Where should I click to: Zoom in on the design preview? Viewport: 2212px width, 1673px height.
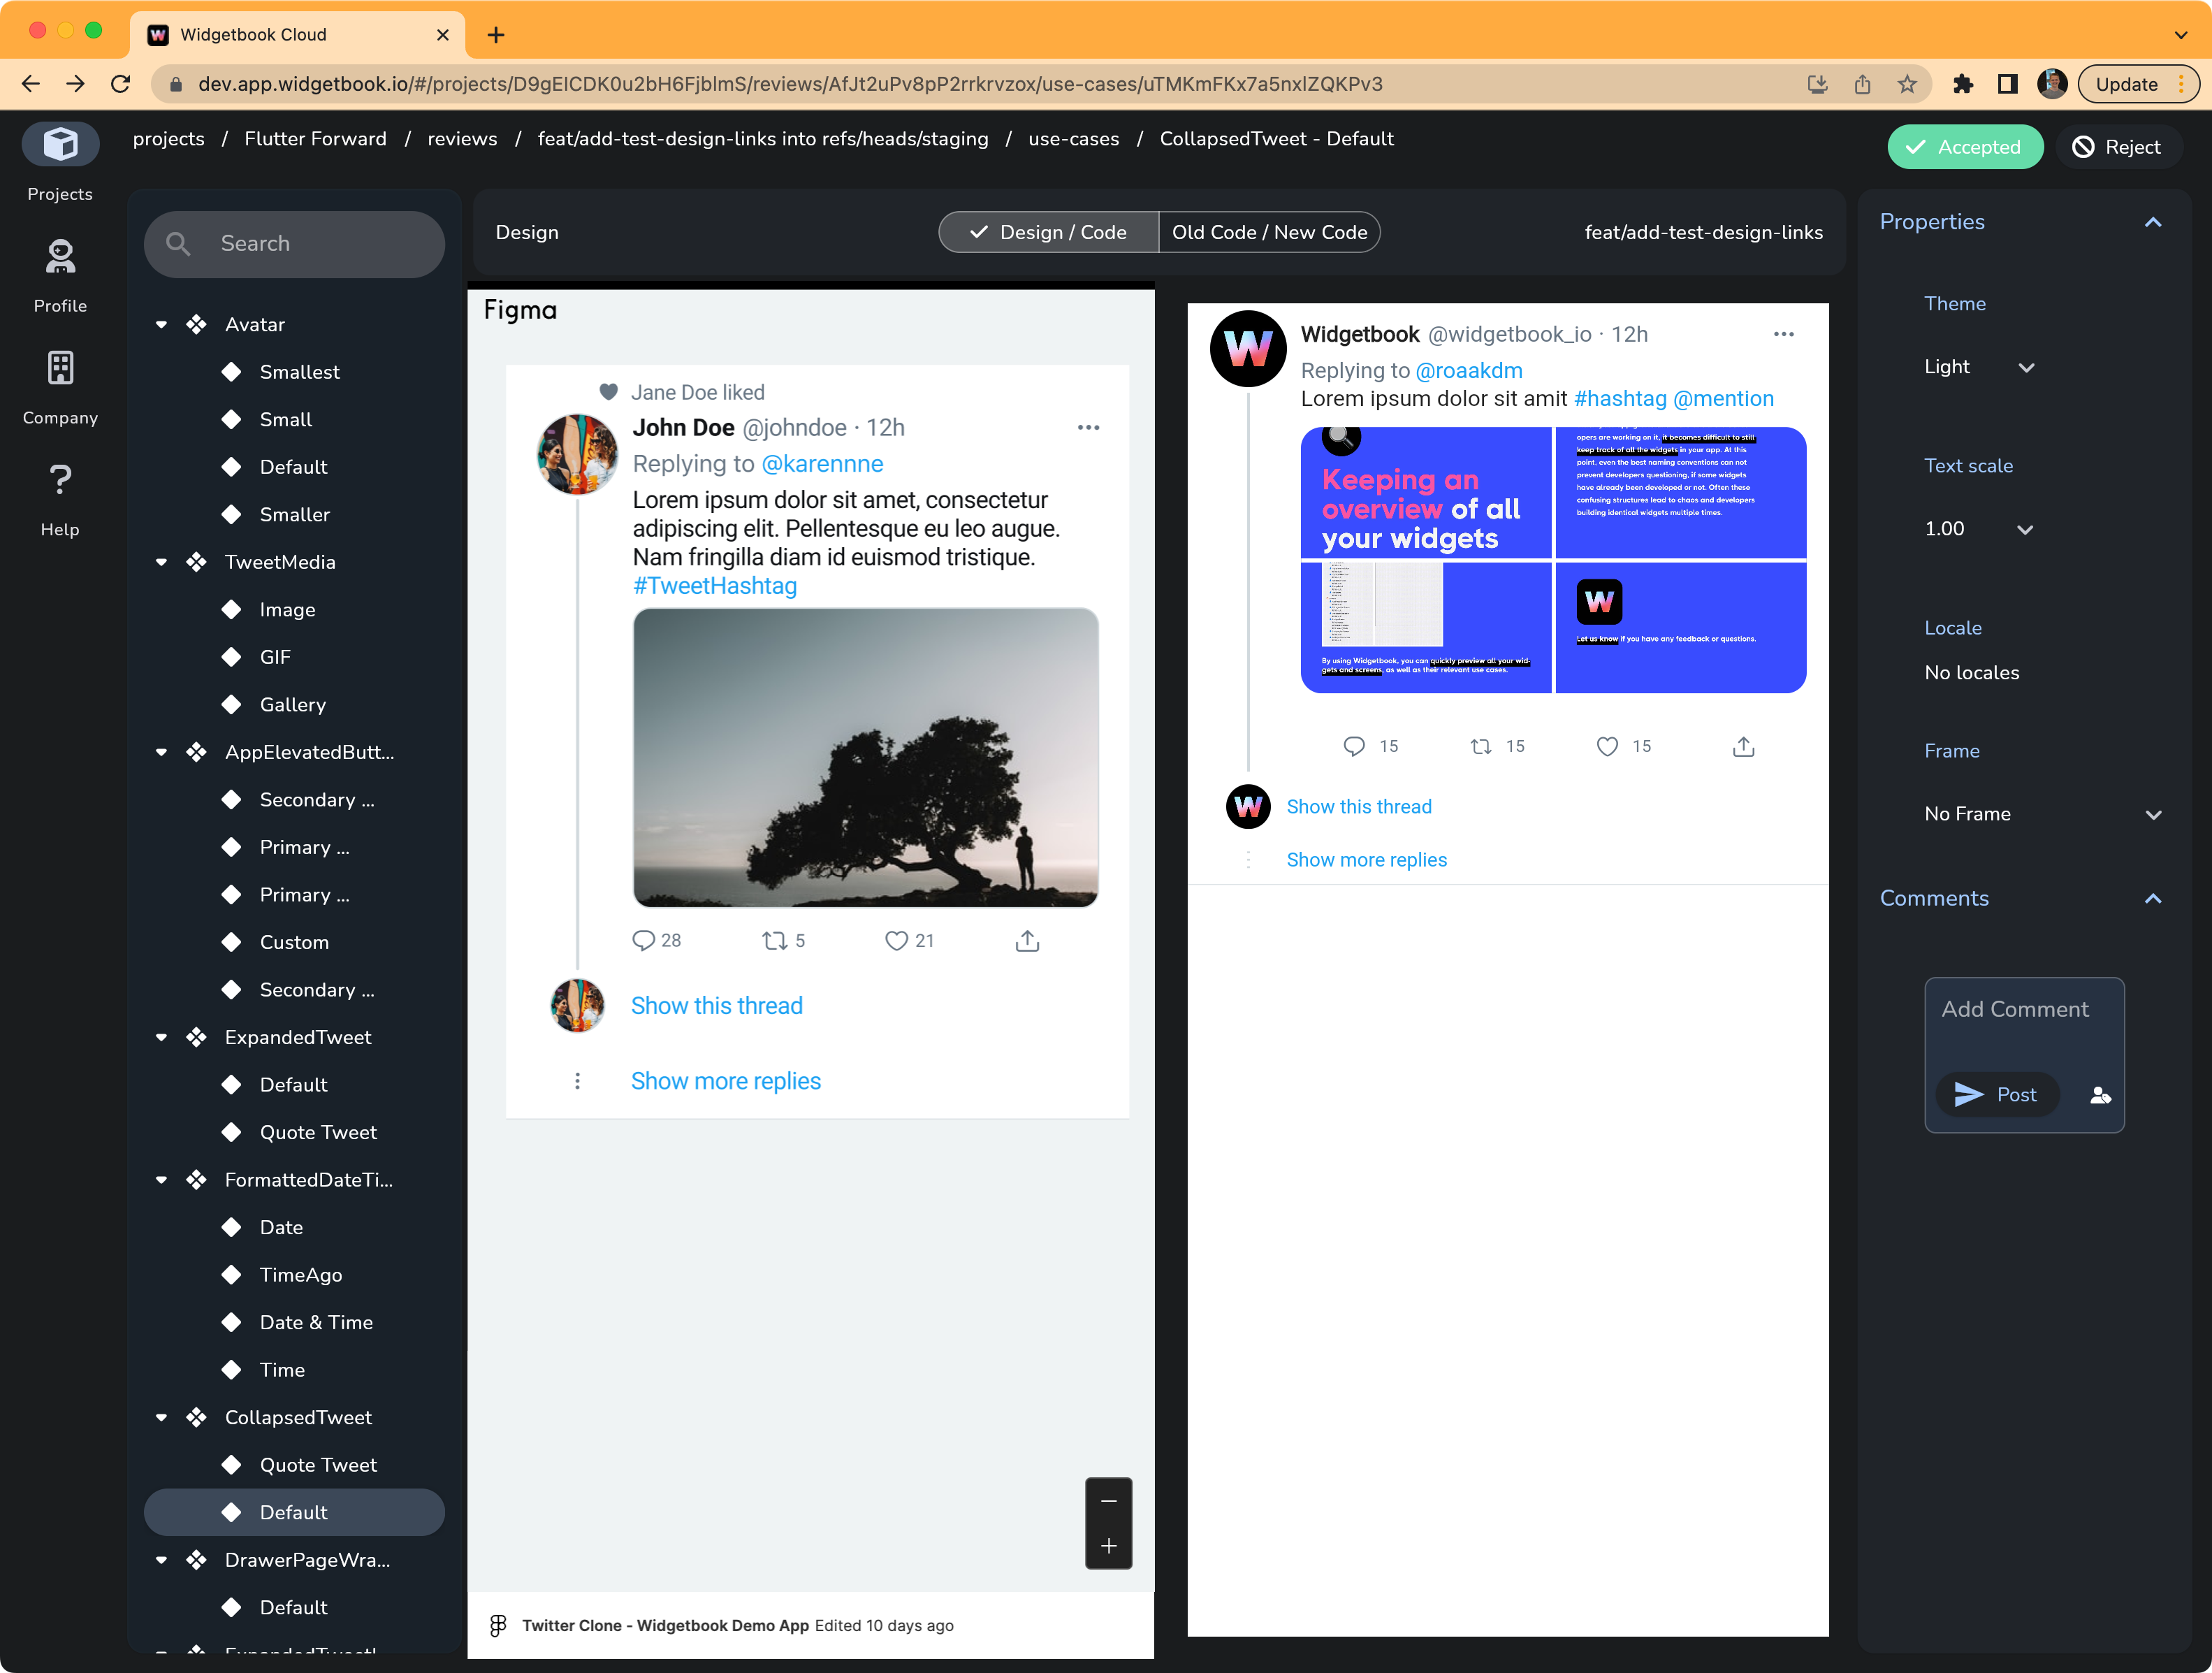click(x=1108, y=1546)
